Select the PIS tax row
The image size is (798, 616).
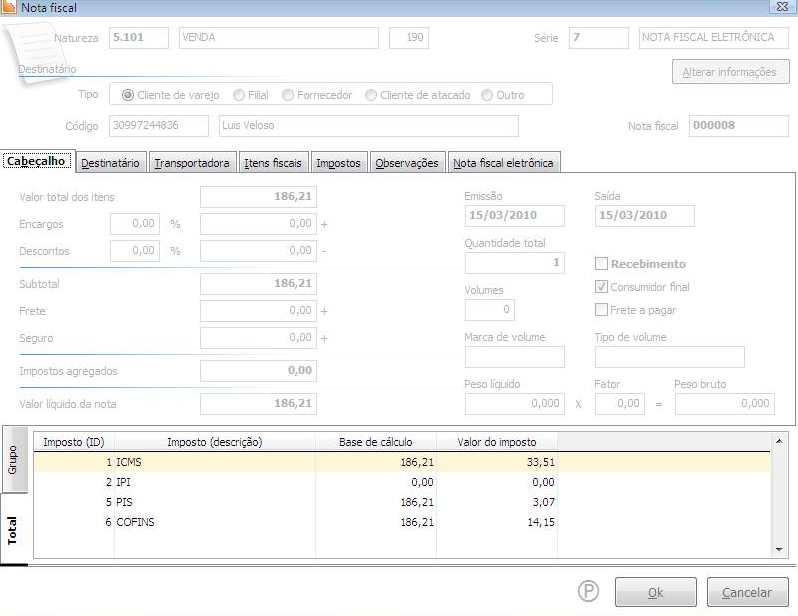402,502
